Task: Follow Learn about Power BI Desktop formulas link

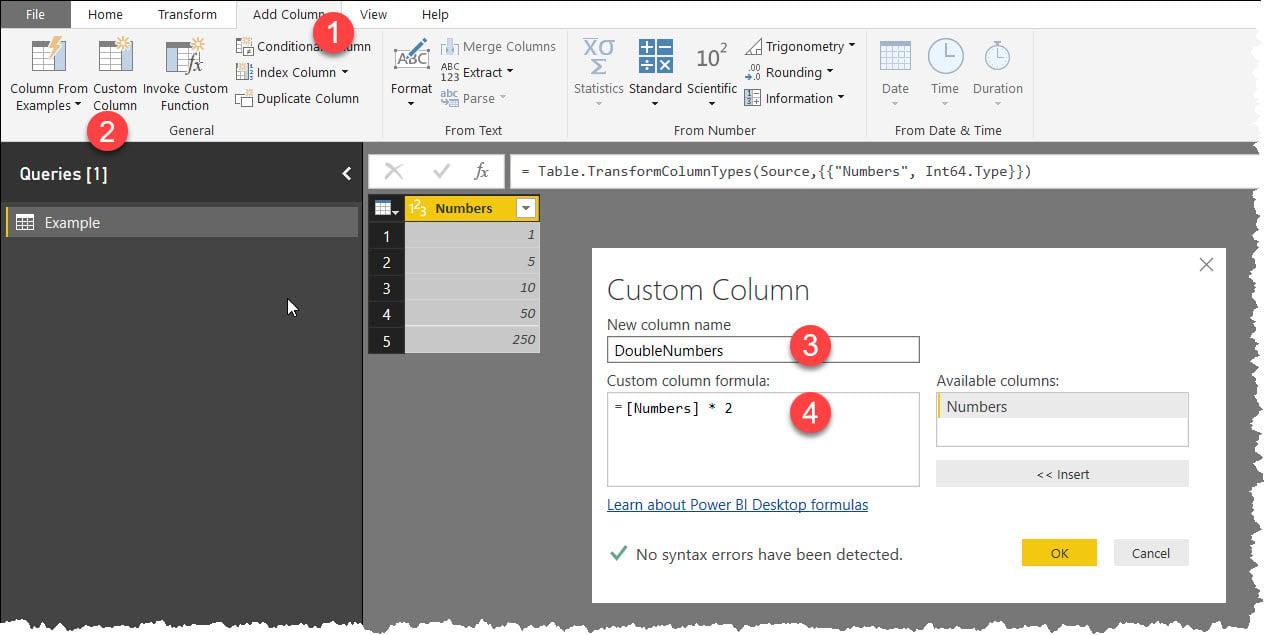Action: pos(737,505)
